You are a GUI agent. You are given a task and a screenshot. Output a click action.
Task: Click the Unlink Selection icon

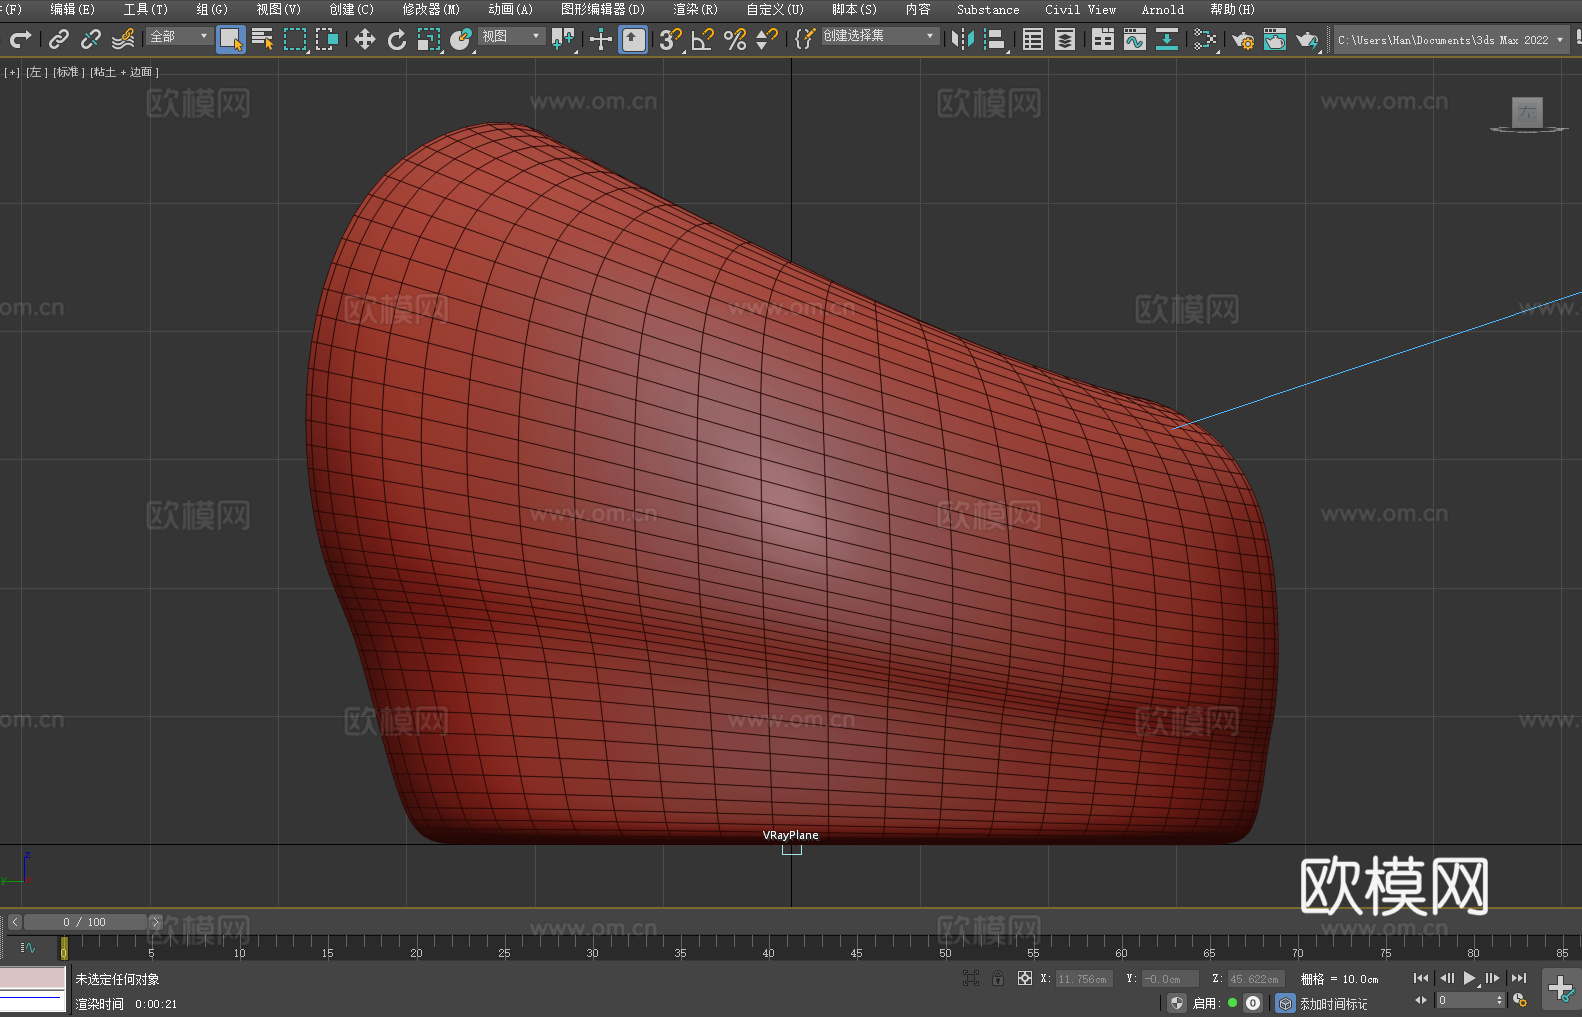[91, 39]
